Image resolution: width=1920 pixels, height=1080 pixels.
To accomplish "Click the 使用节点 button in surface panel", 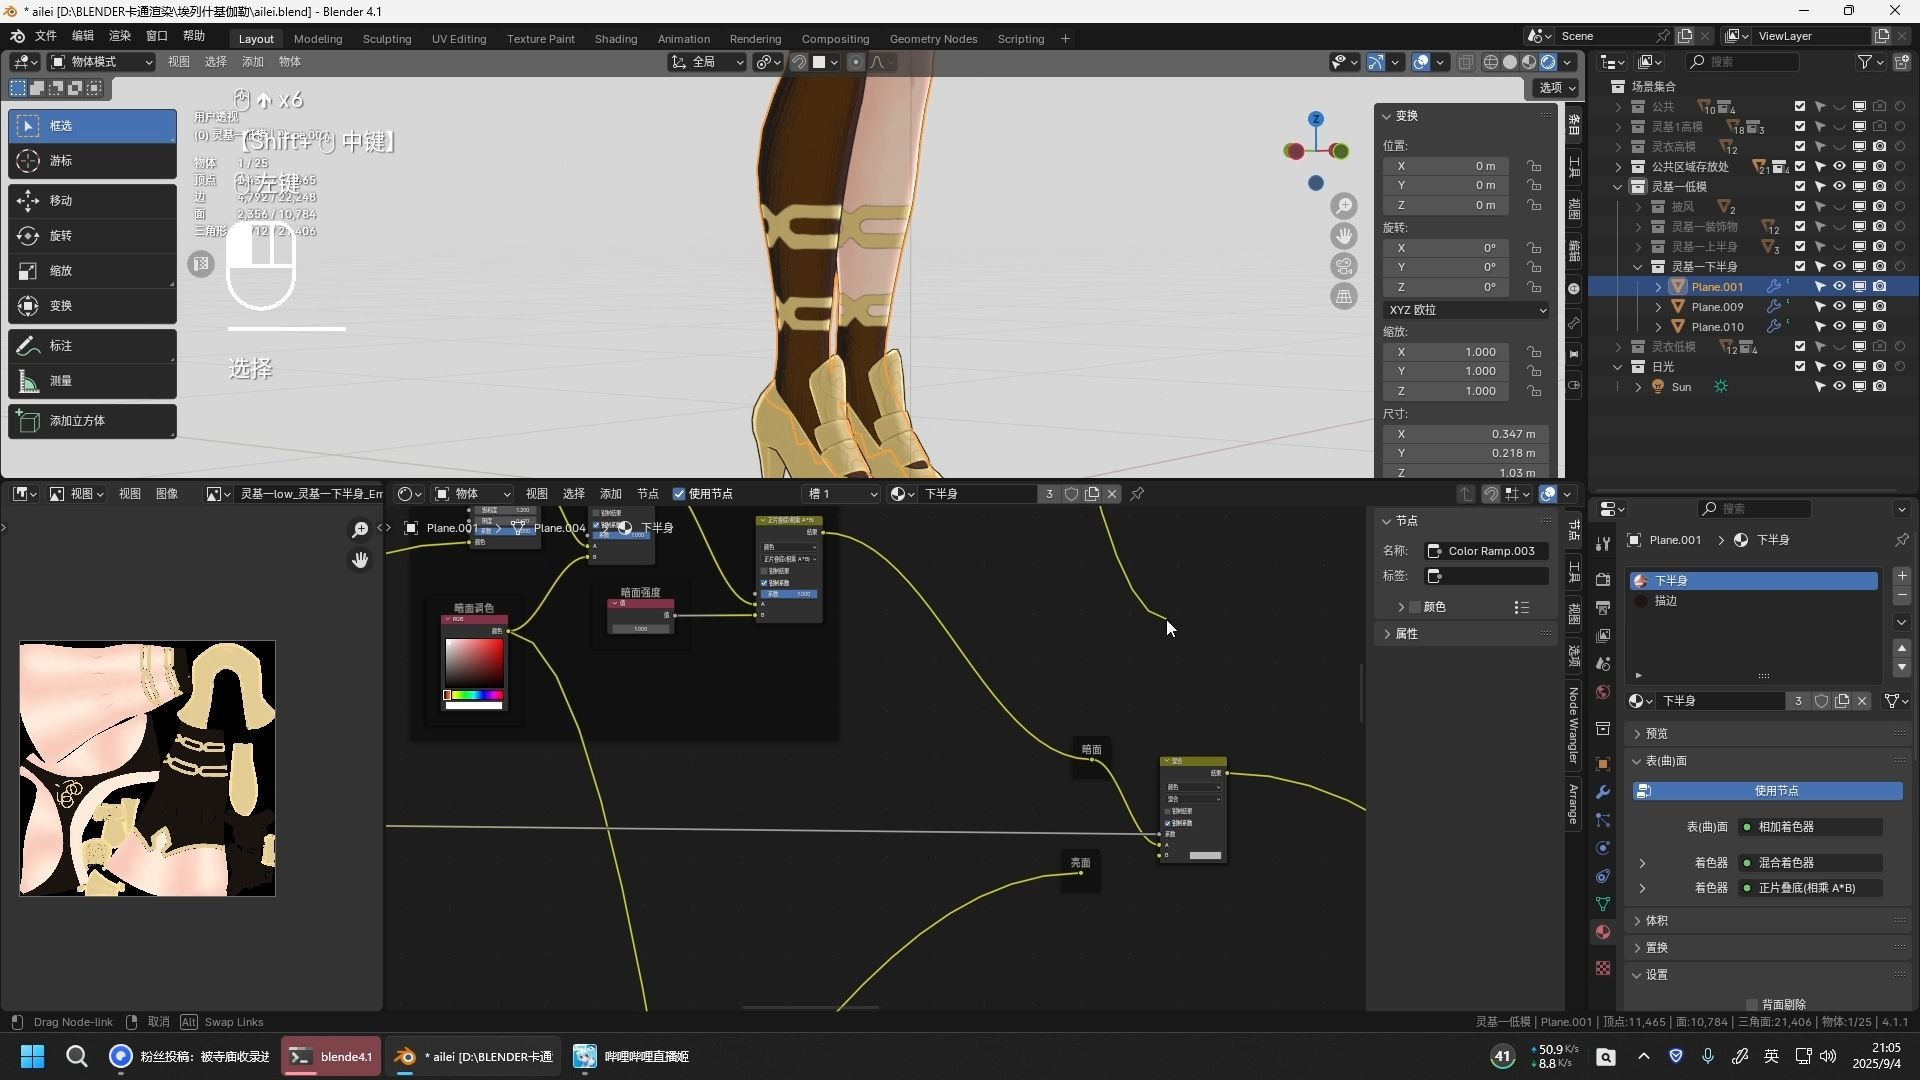I will [1768, 791].
